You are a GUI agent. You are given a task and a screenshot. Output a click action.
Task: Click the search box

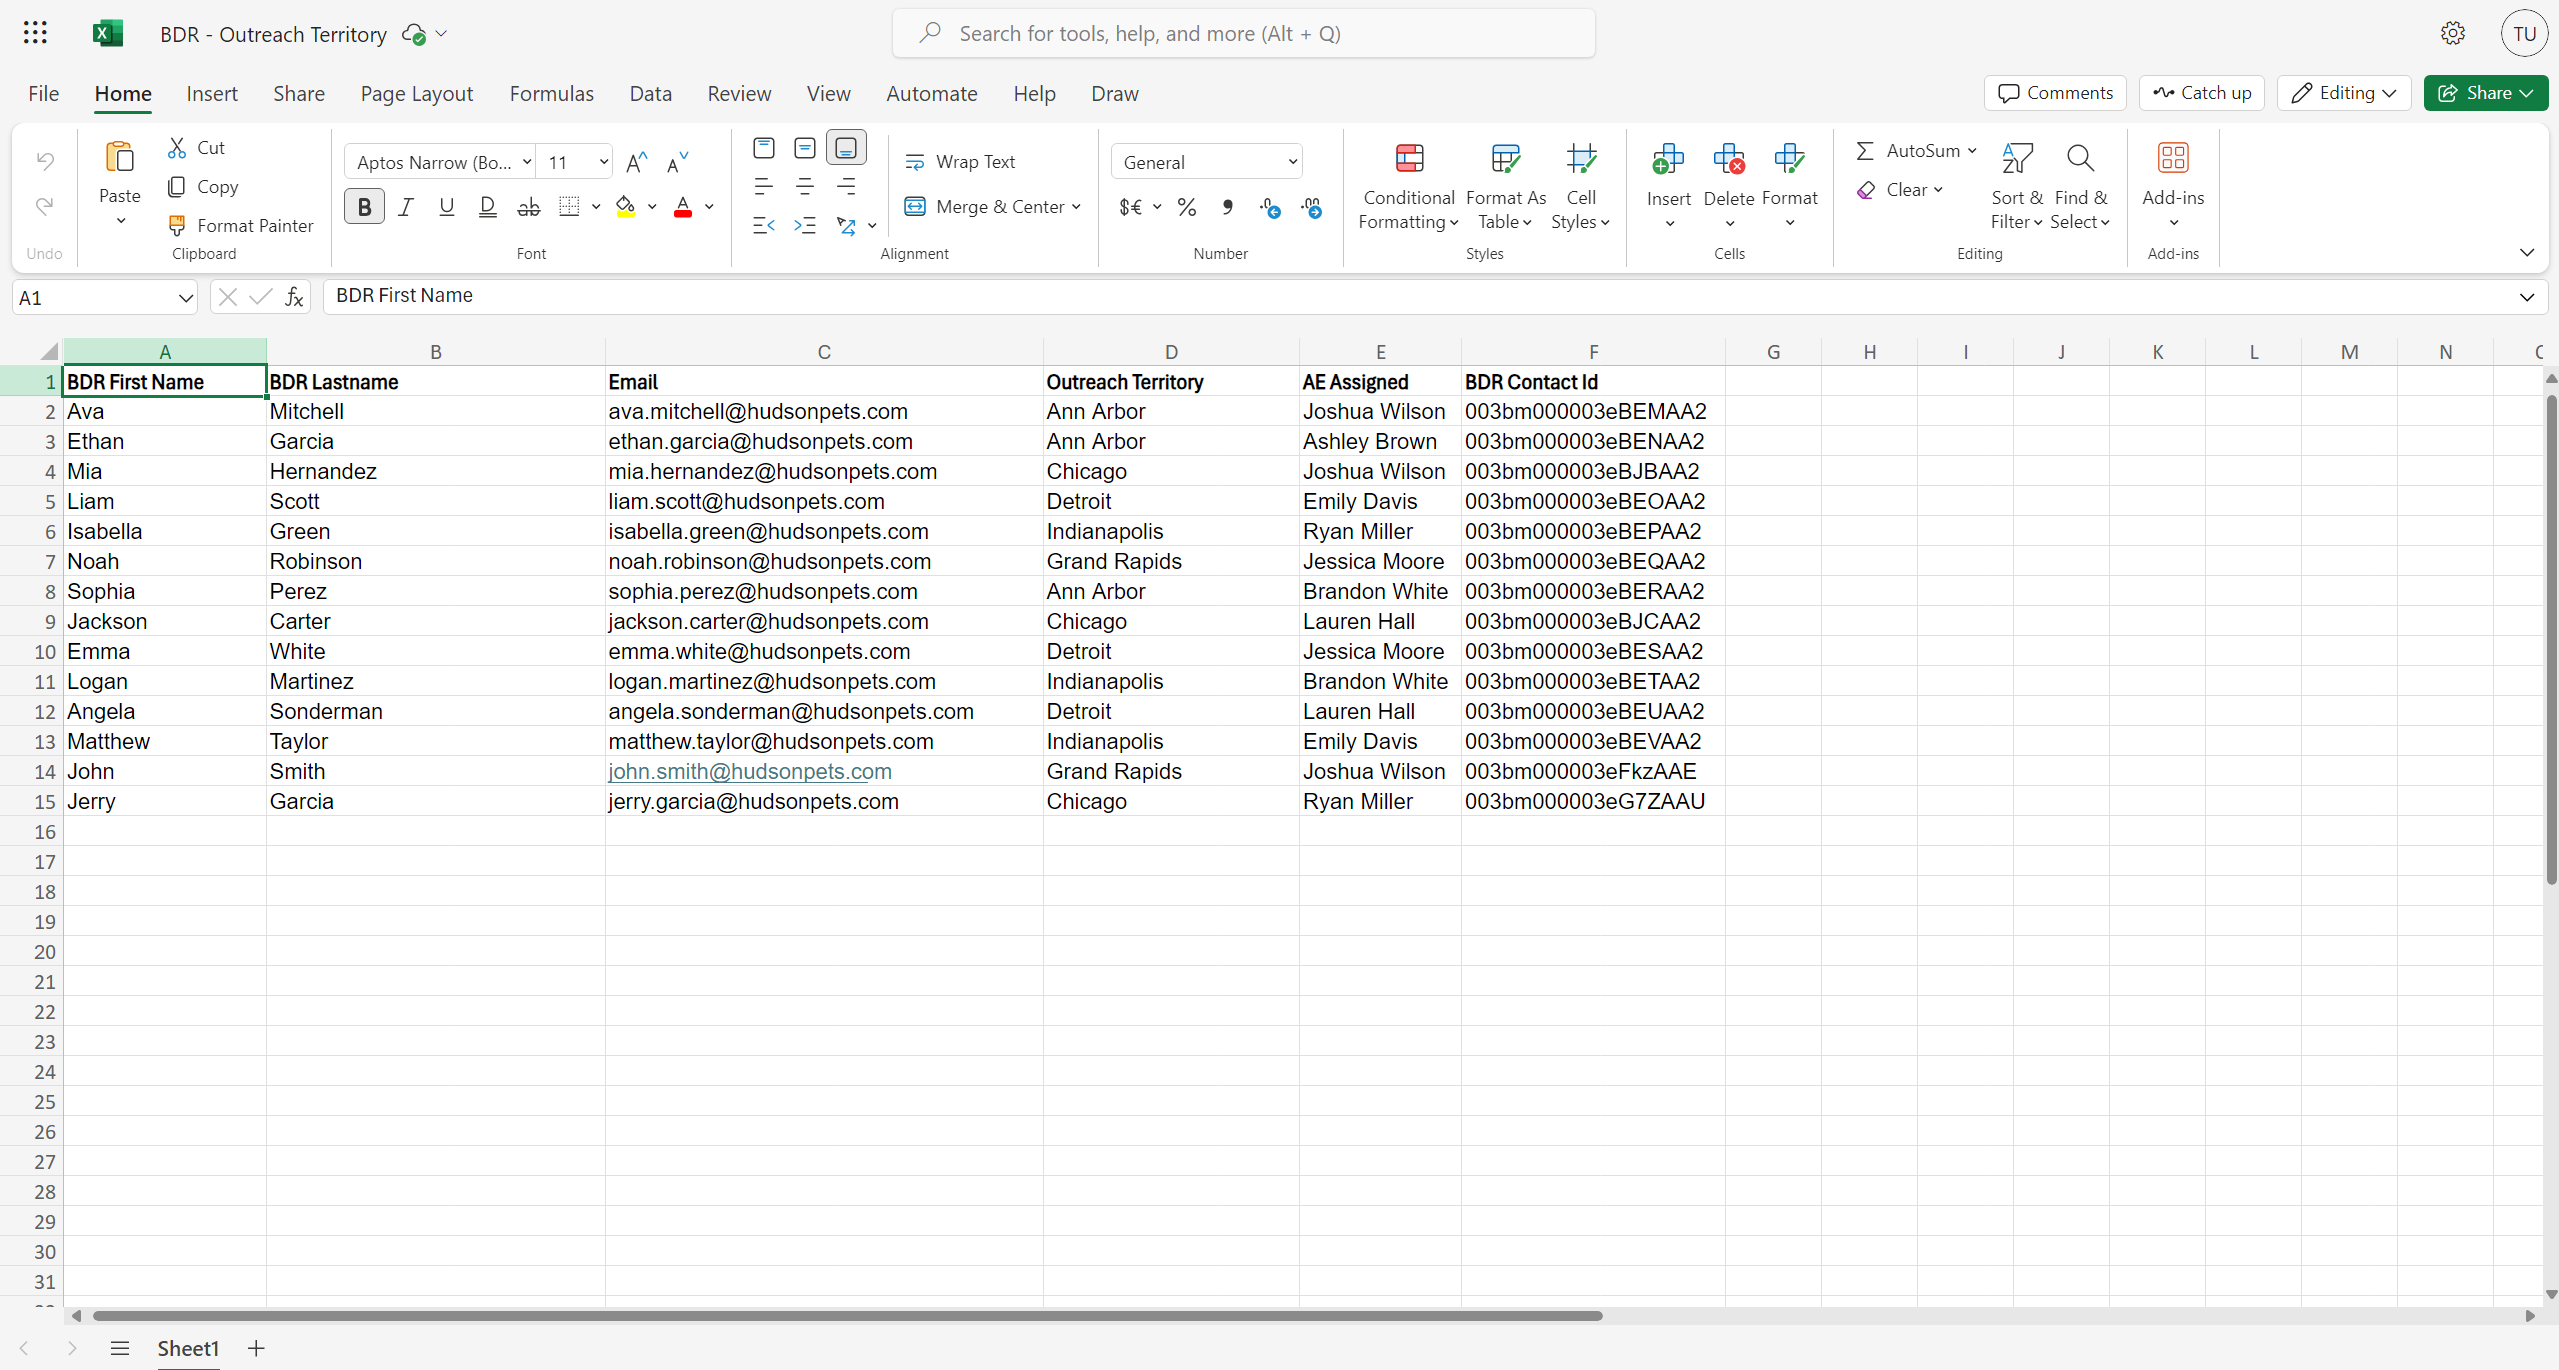[1243, 33]
